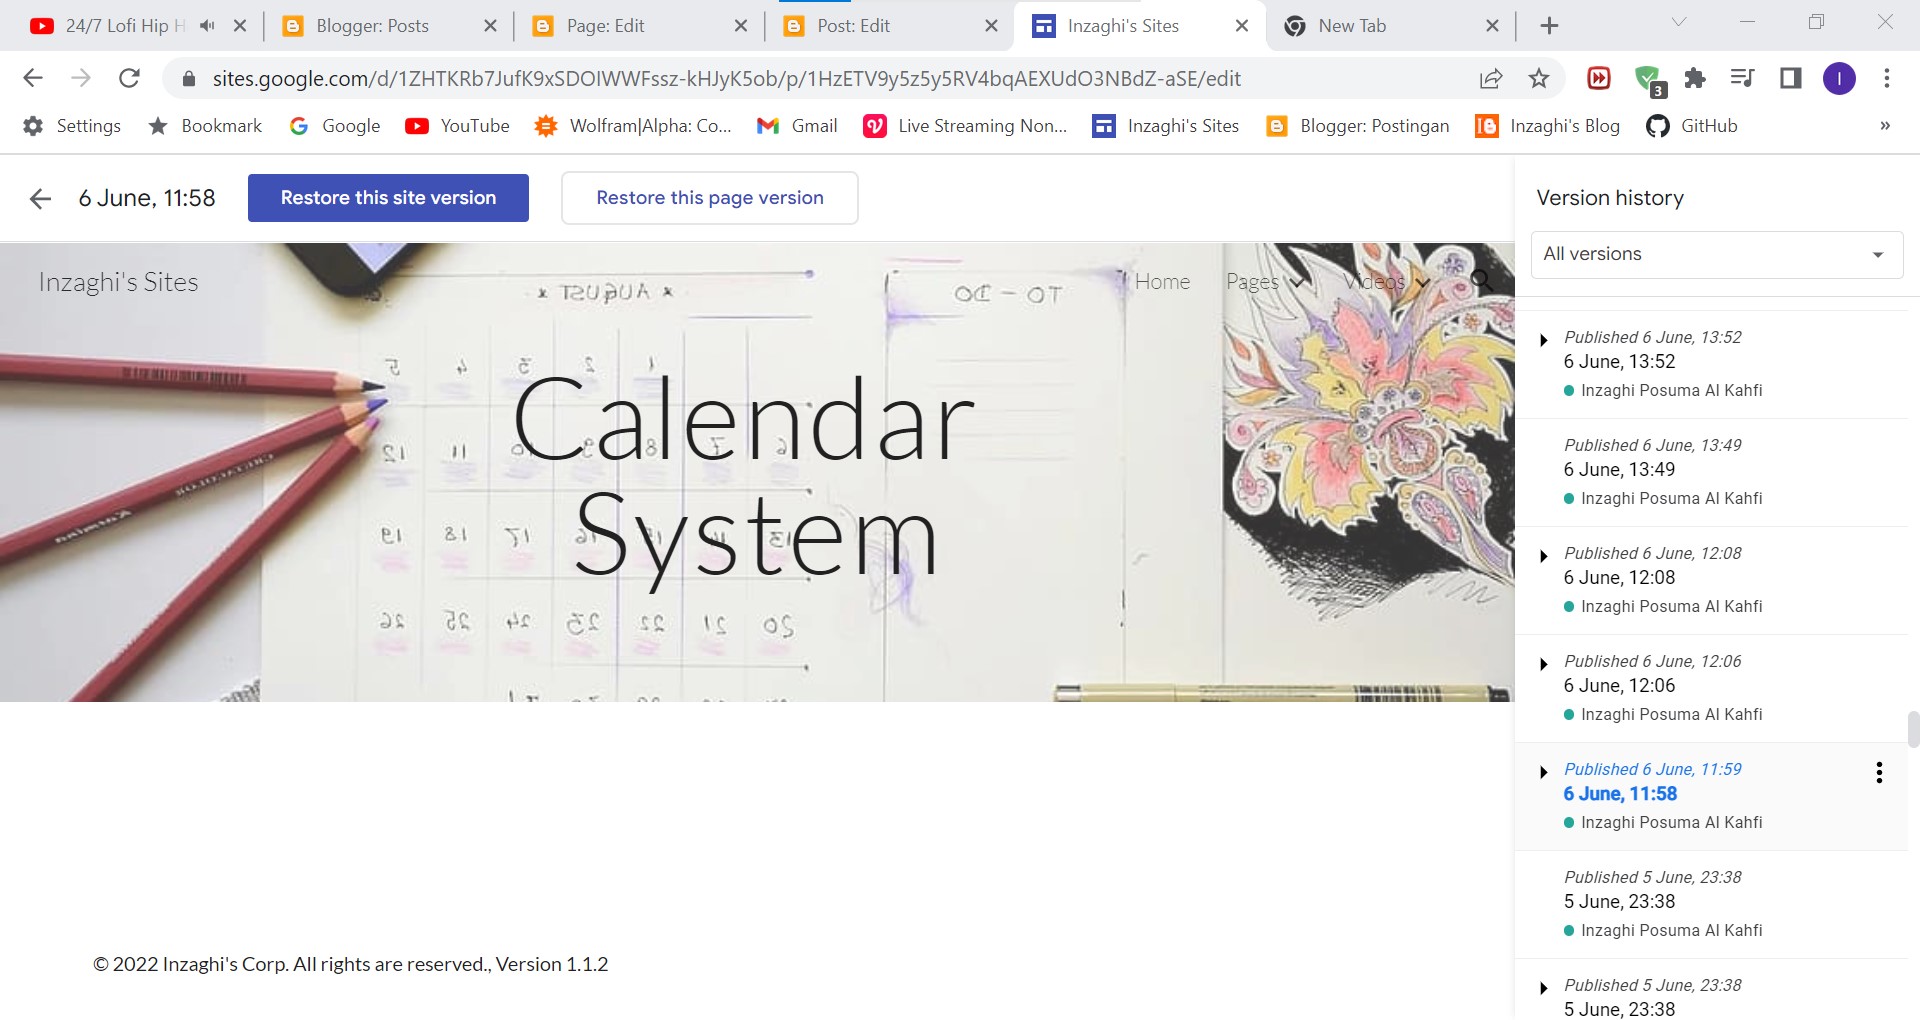Image resolution: width=1920 pixels, height=1020 pixels.
Task: Switch to the Blogger: Posts tab
Action: pyautogui.click(x=372, y=26)
